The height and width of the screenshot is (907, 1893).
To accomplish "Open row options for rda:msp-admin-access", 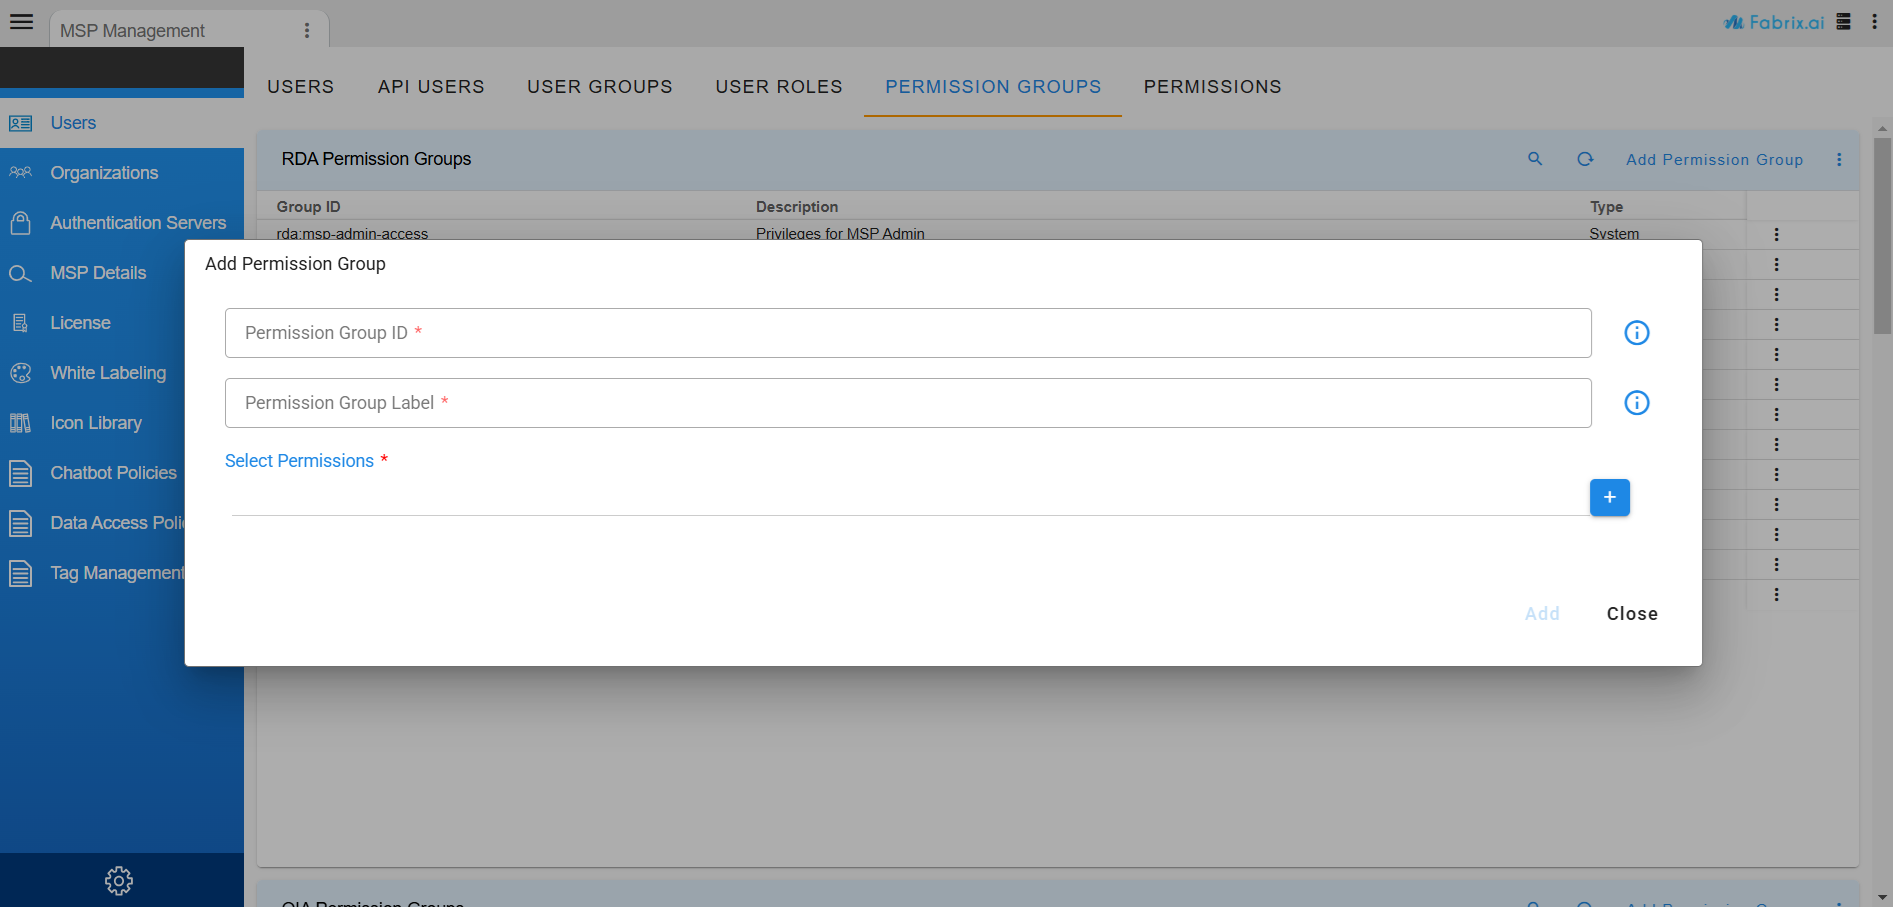I will click(1777, 234).
